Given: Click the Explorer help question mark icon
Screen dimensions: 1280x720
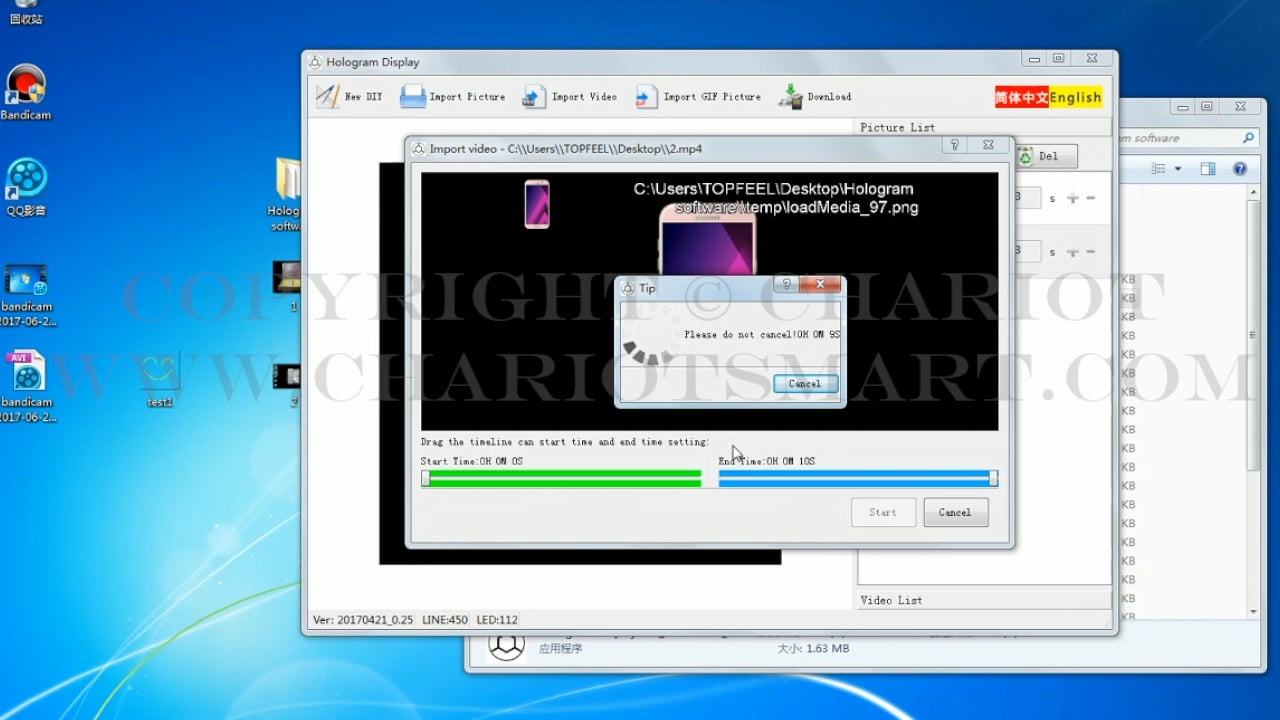Looking at the screenshot, I should point(1240,169).
